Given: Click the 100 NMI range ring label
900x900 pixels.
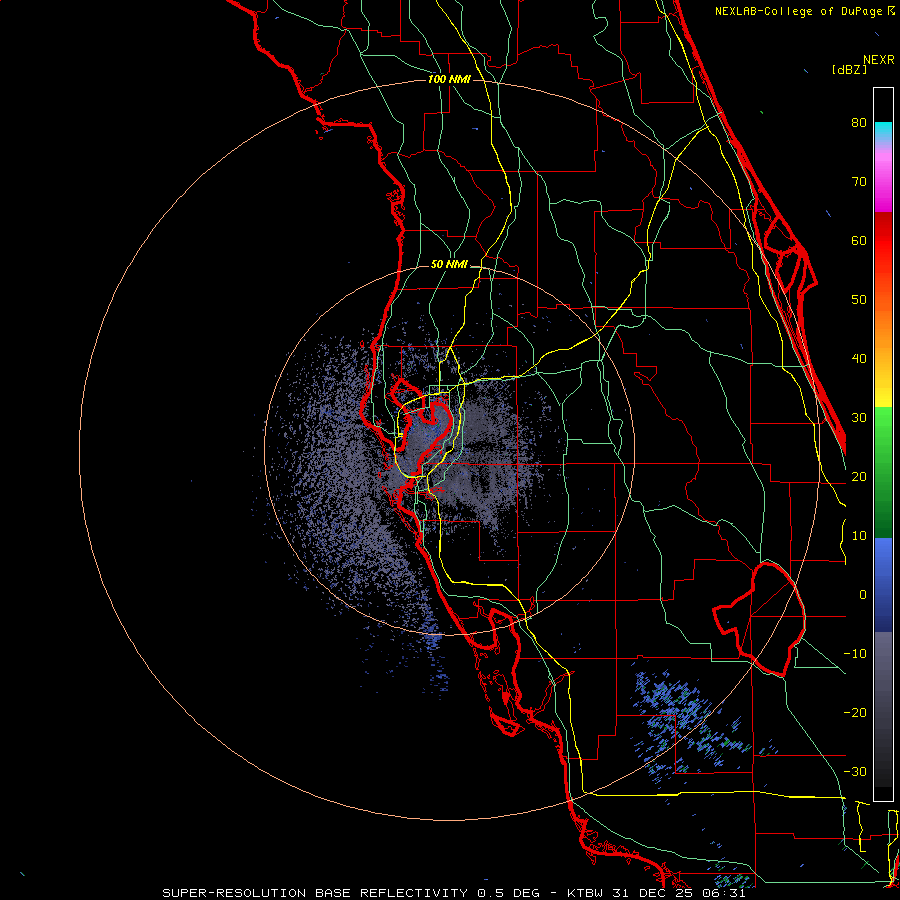Looking at the screenshot, I should pos(449,79).
